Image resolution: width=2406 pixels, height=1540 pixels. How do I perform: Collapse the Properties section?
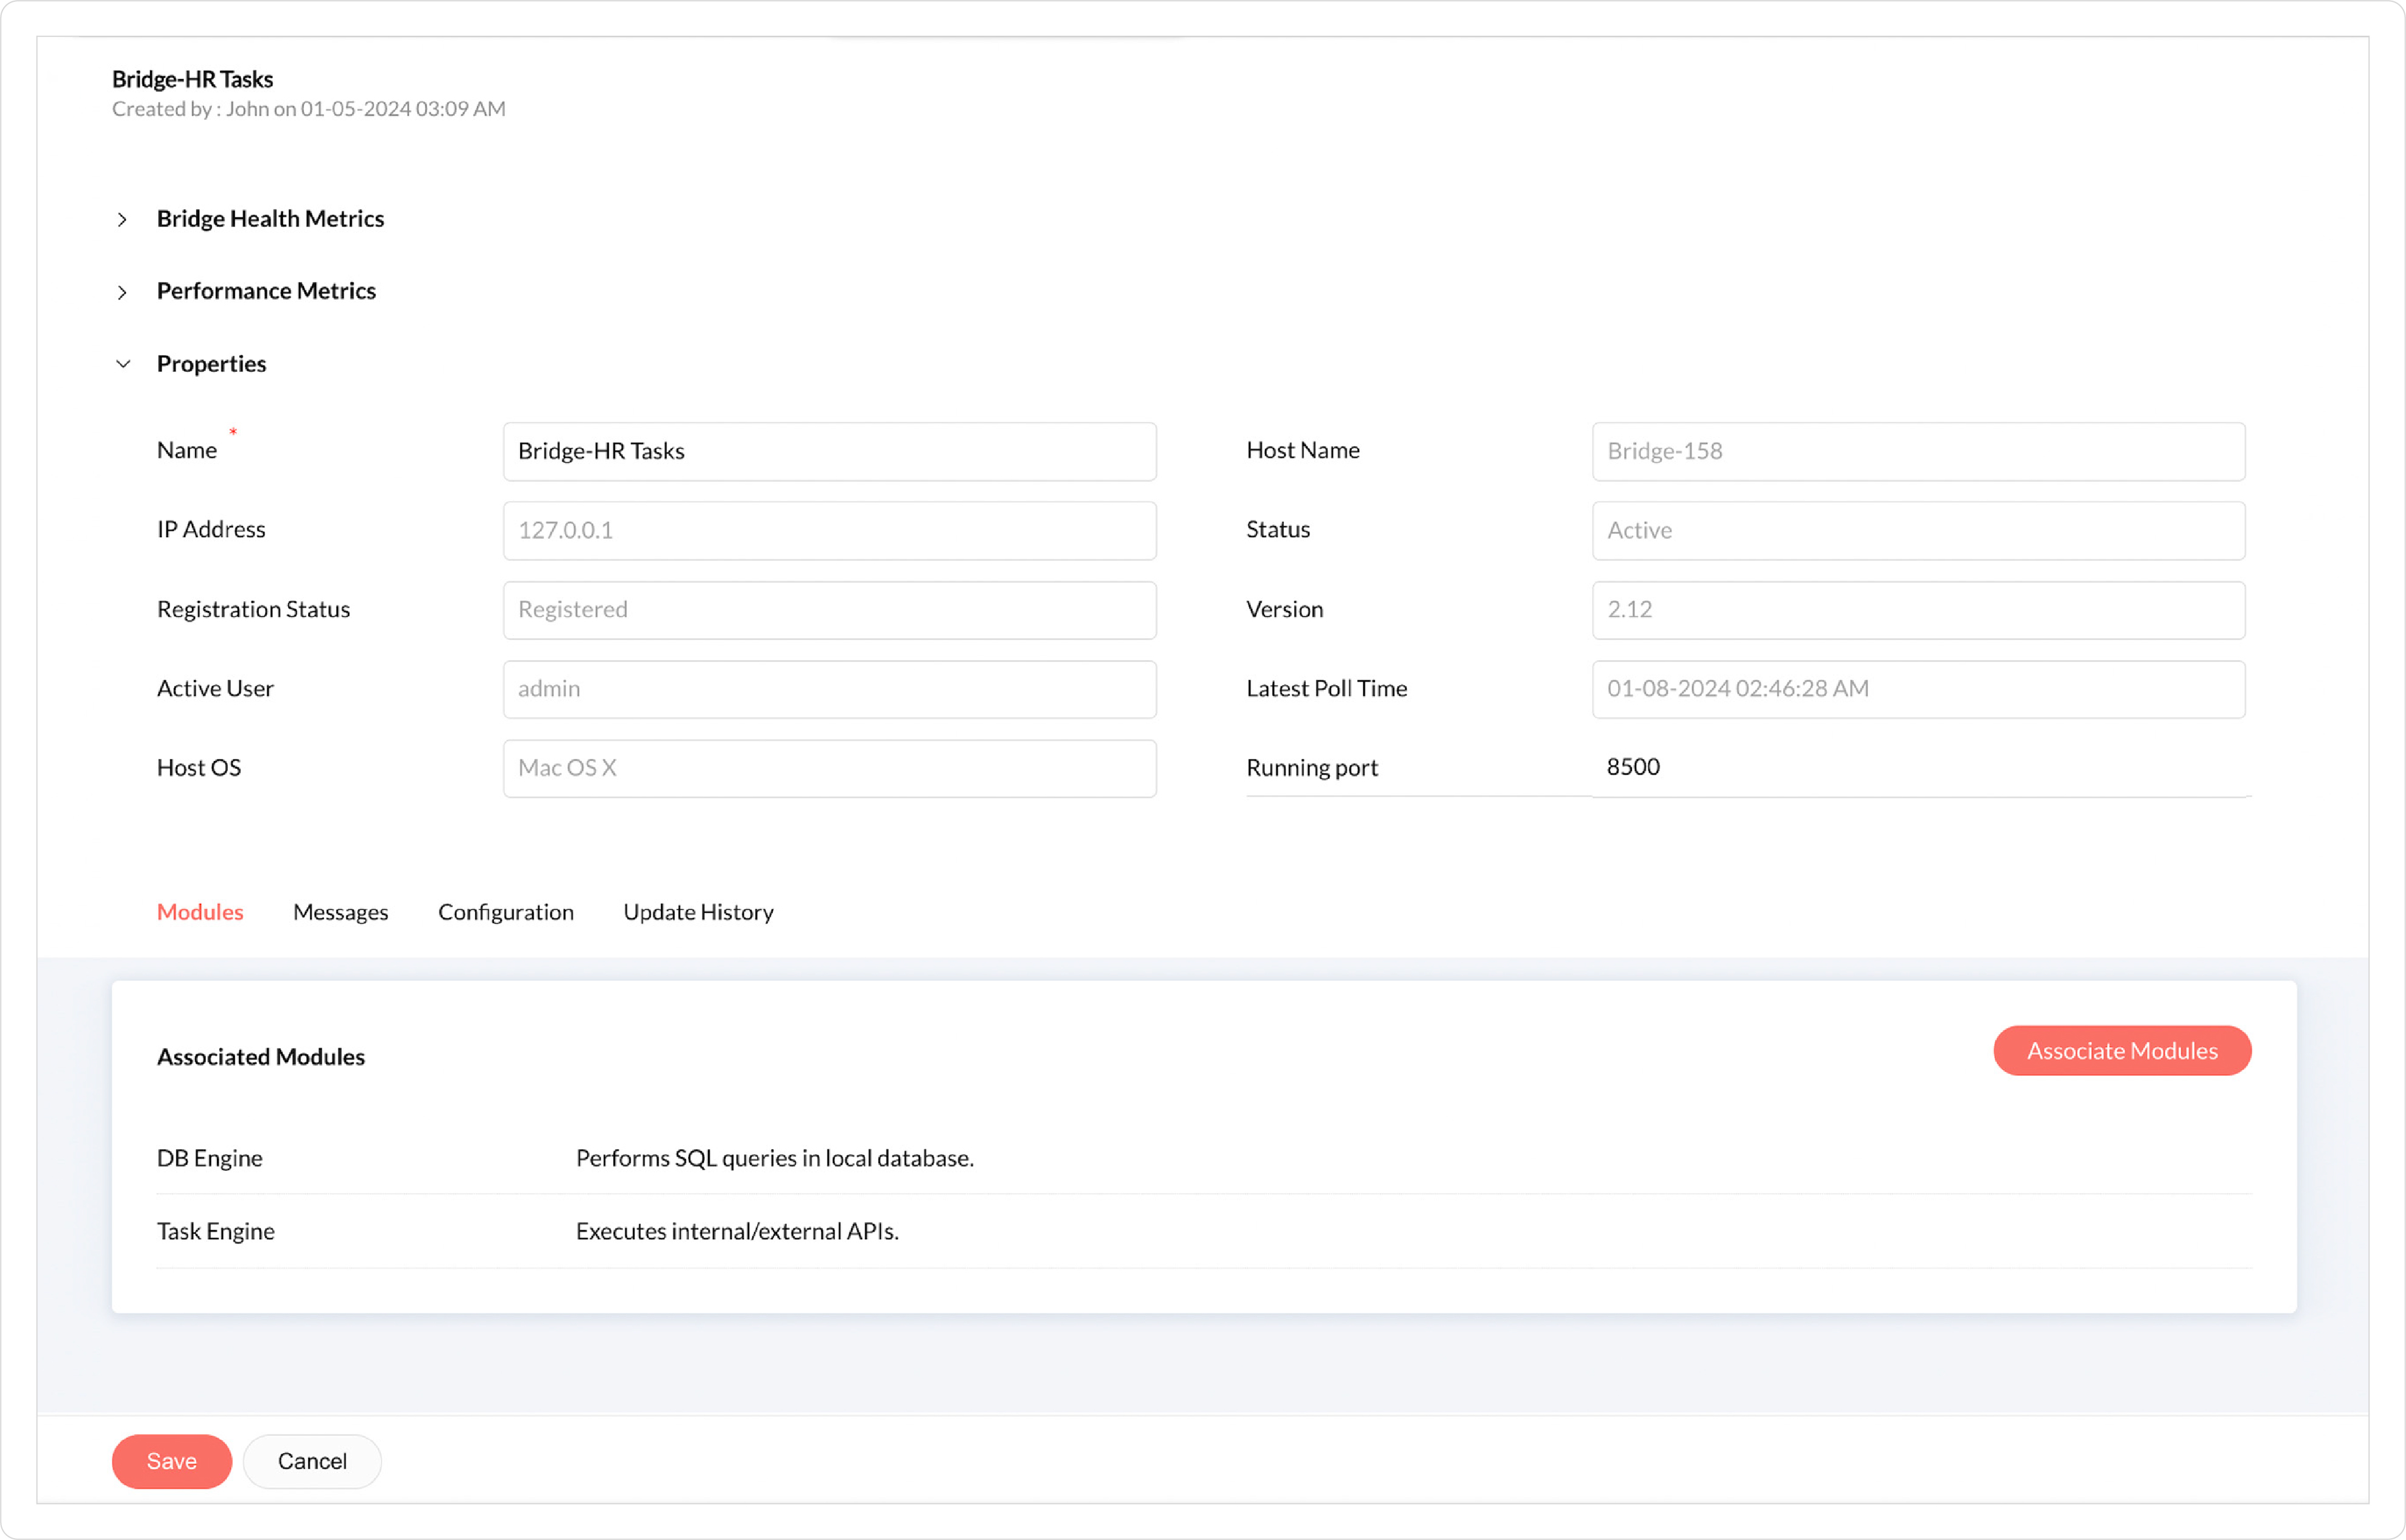[122, 364]
